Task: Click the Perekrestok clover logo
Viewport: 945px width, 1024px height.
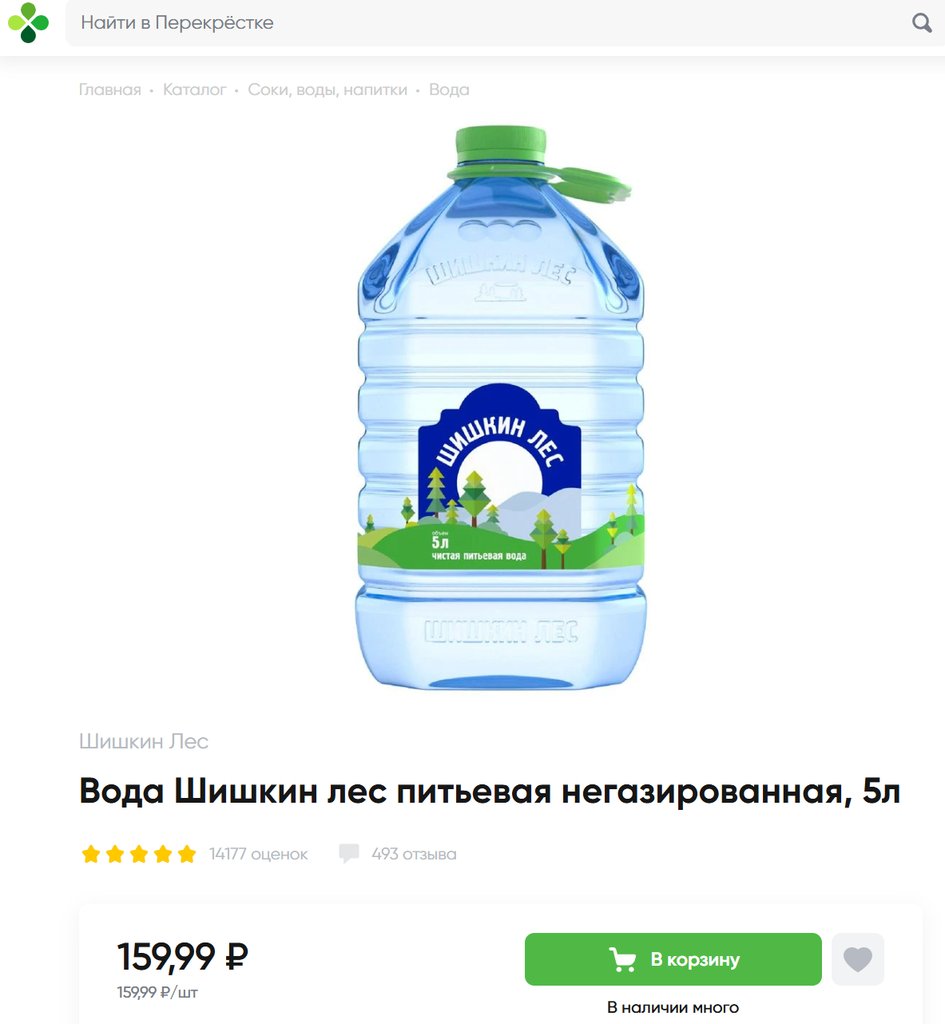Action: tap(28, 22)
